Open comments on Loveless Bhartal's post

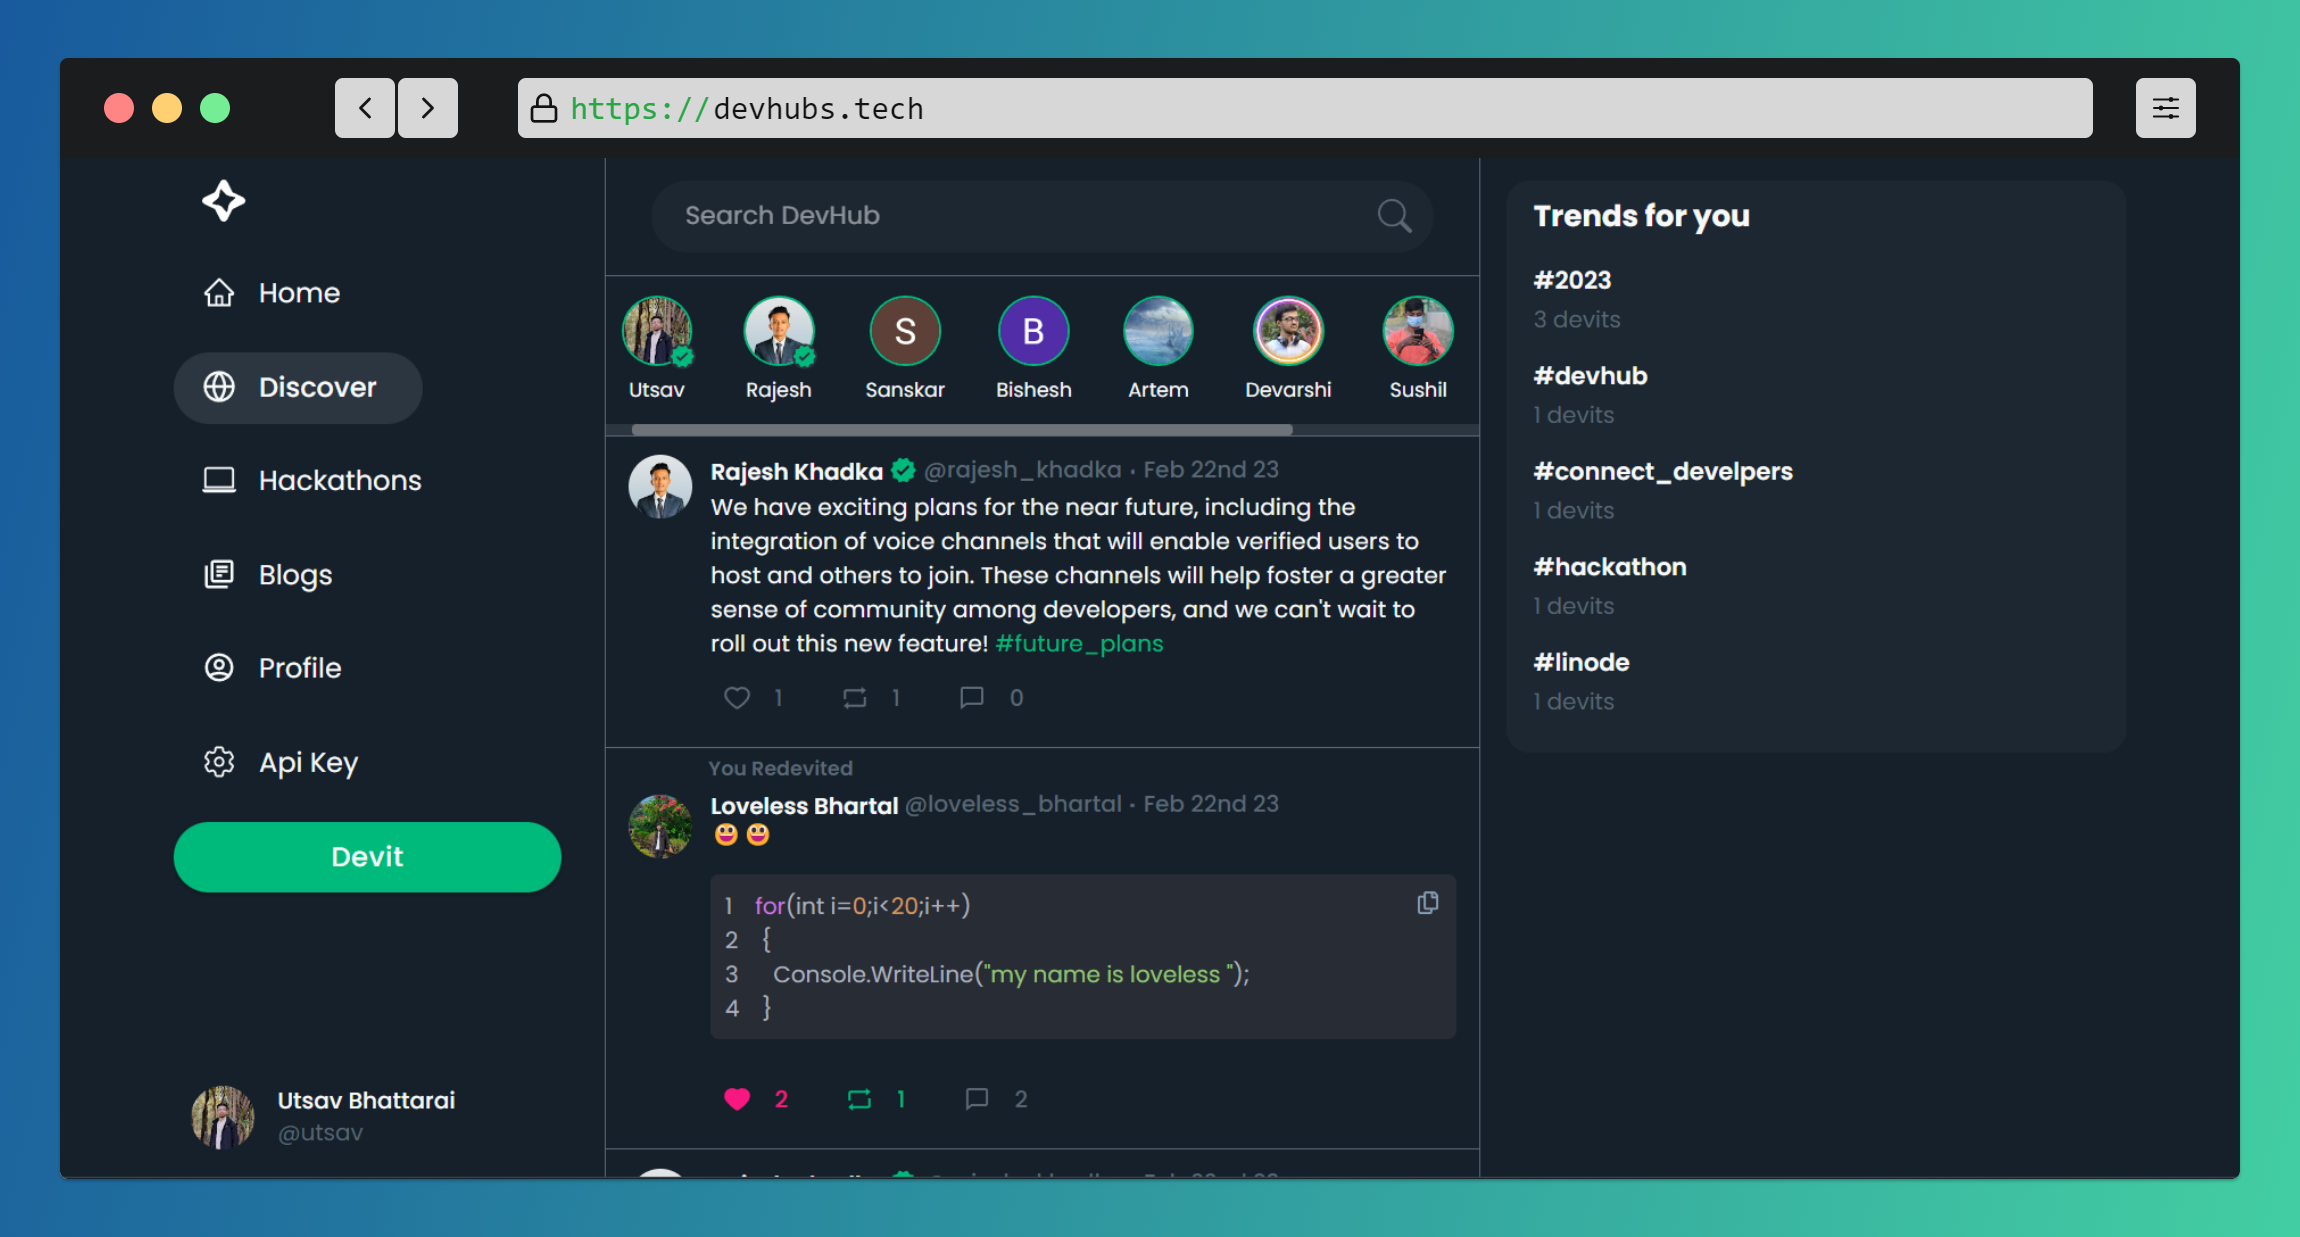tap(977, 1099)
